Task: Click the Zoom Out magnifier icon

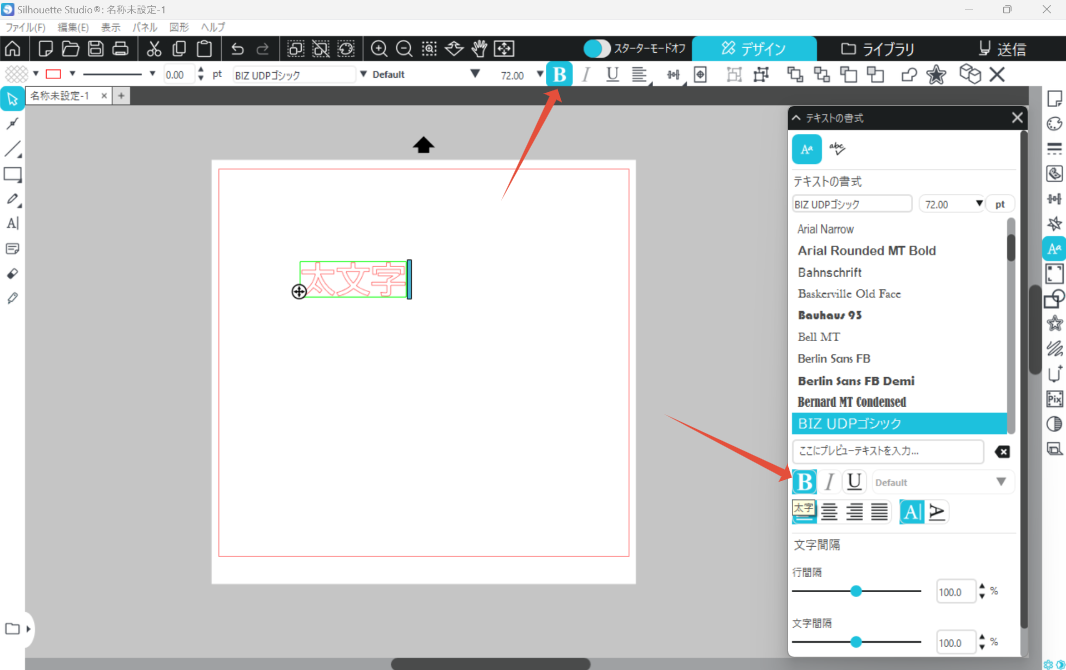Action: (404, 49)
